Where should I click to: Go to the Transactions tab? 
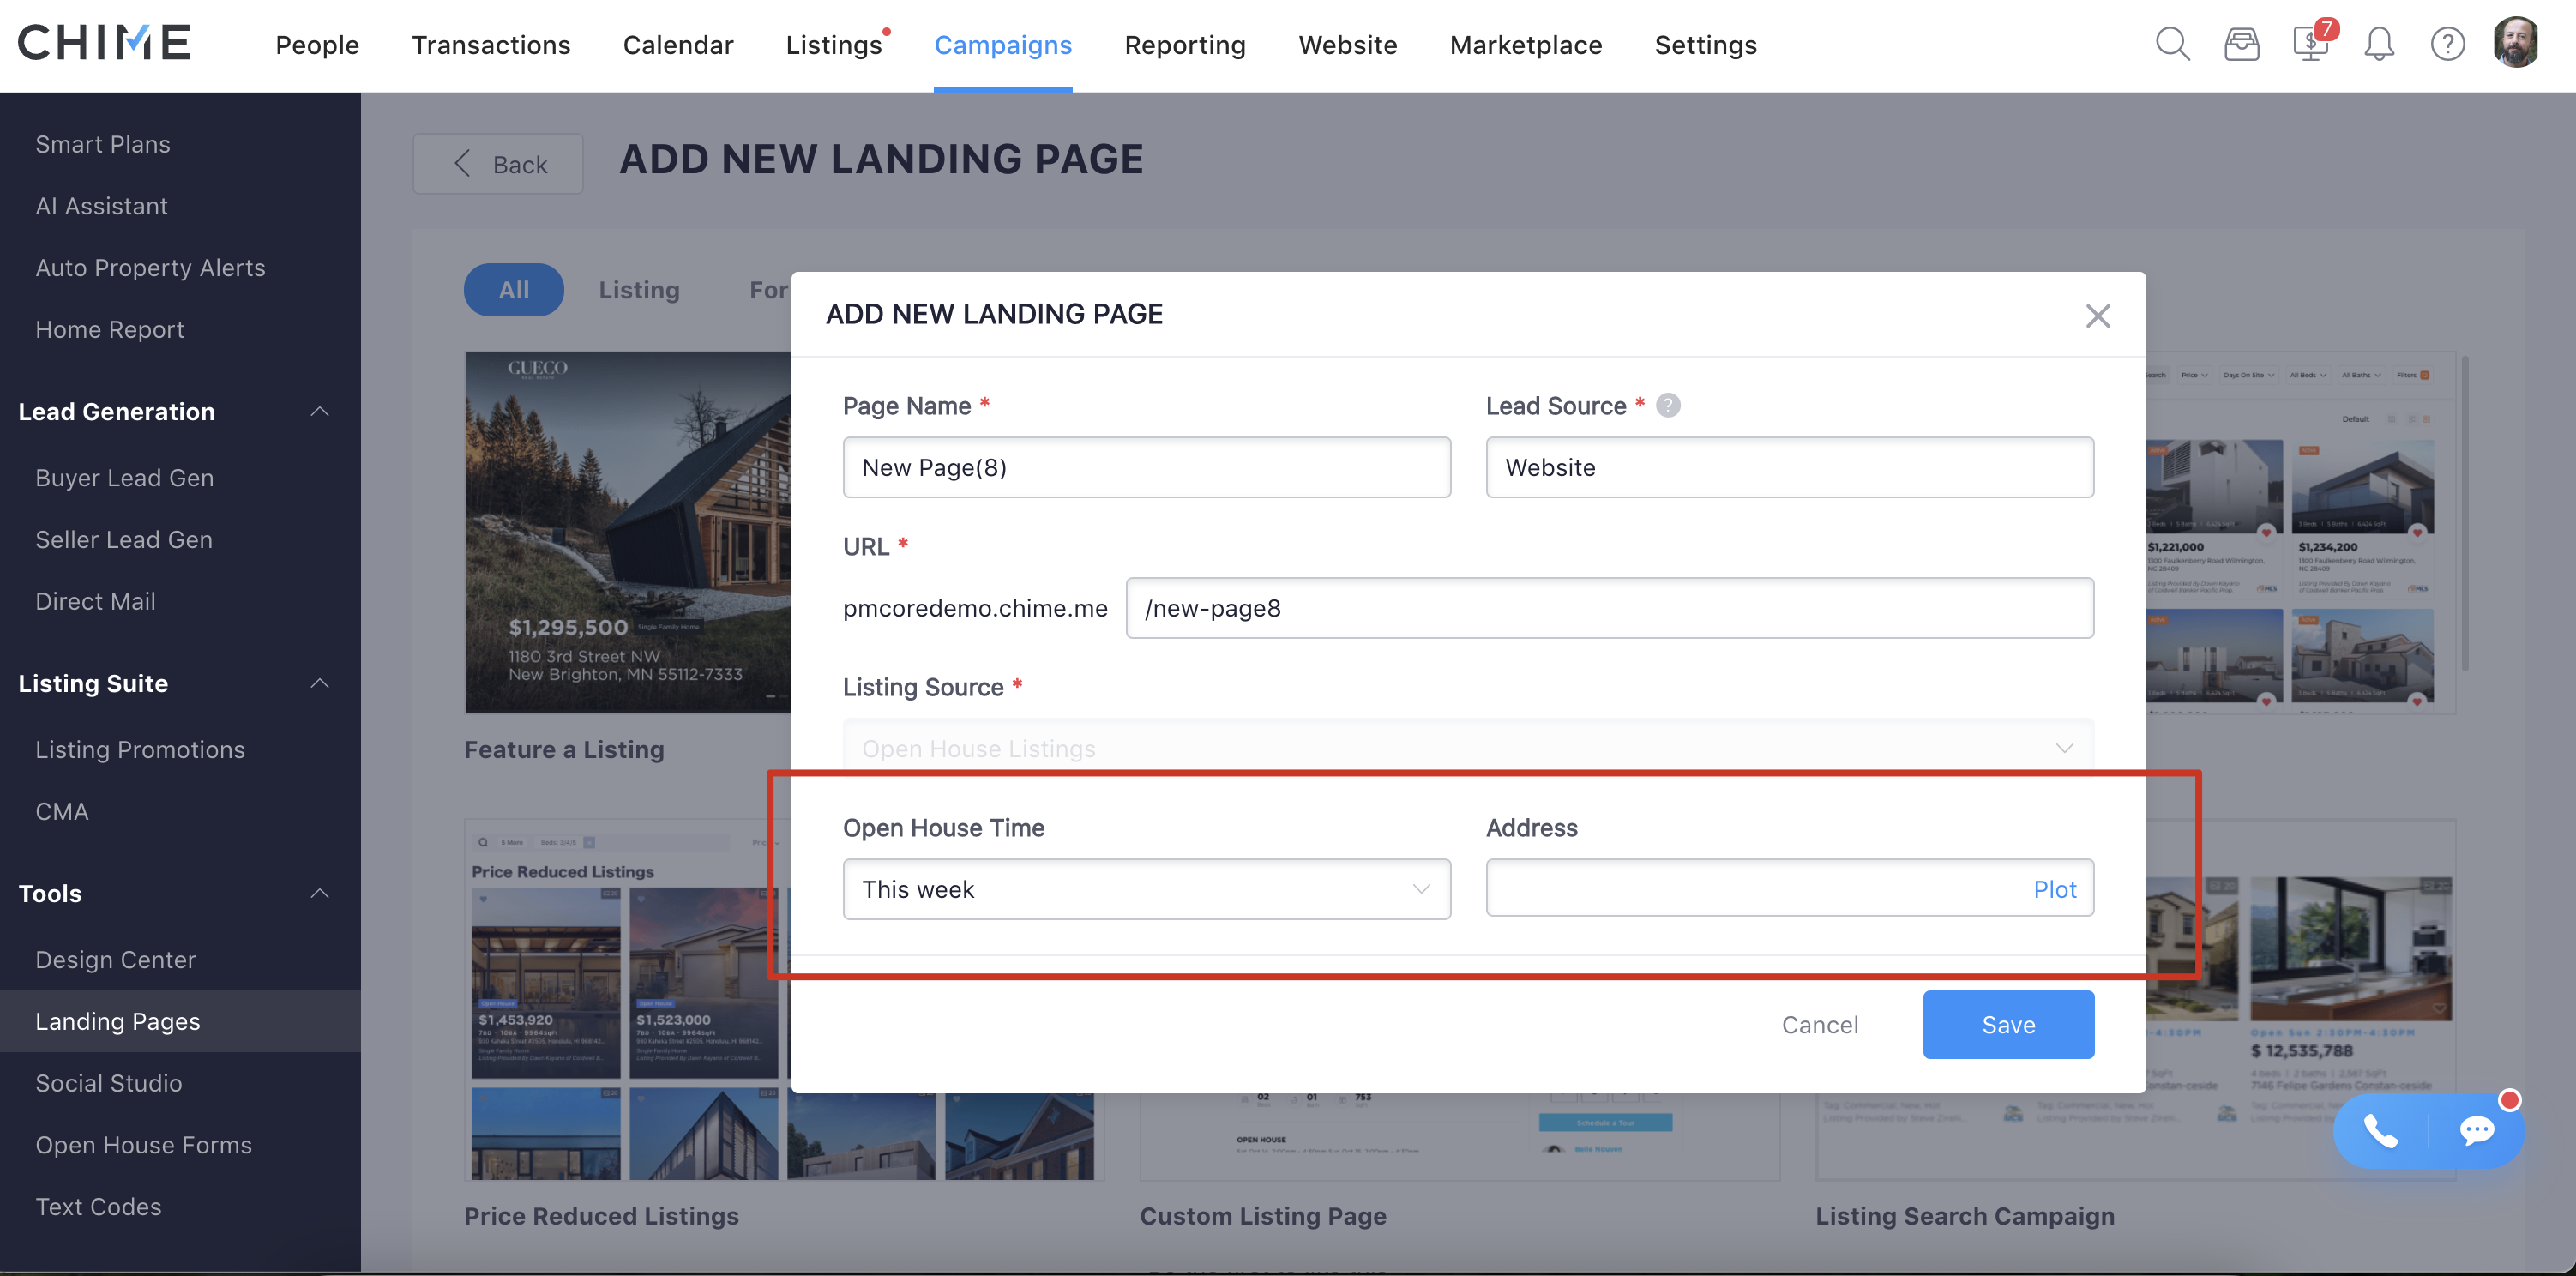[x=491, y=45]
